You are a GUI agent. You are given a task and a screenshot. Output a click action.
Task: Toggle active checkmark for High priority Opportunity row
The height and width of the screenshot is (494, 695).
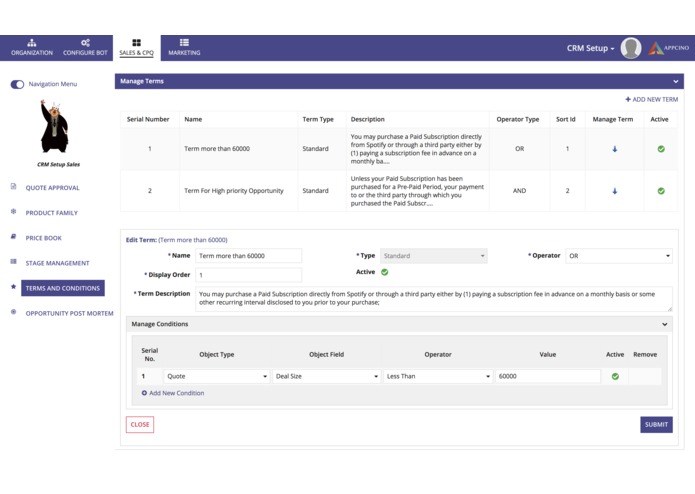pyautogui.click(x=661, y=191)
